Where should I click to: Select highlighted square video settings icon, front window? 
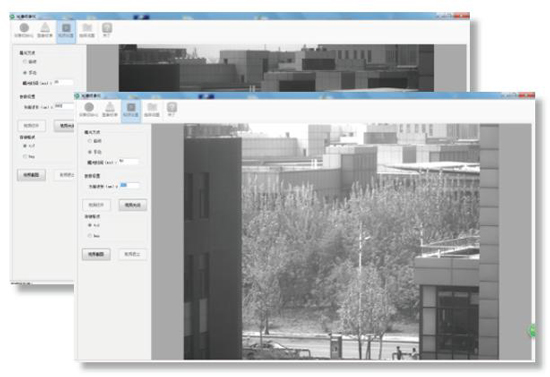pyautogui.click(x=131, y=110)
